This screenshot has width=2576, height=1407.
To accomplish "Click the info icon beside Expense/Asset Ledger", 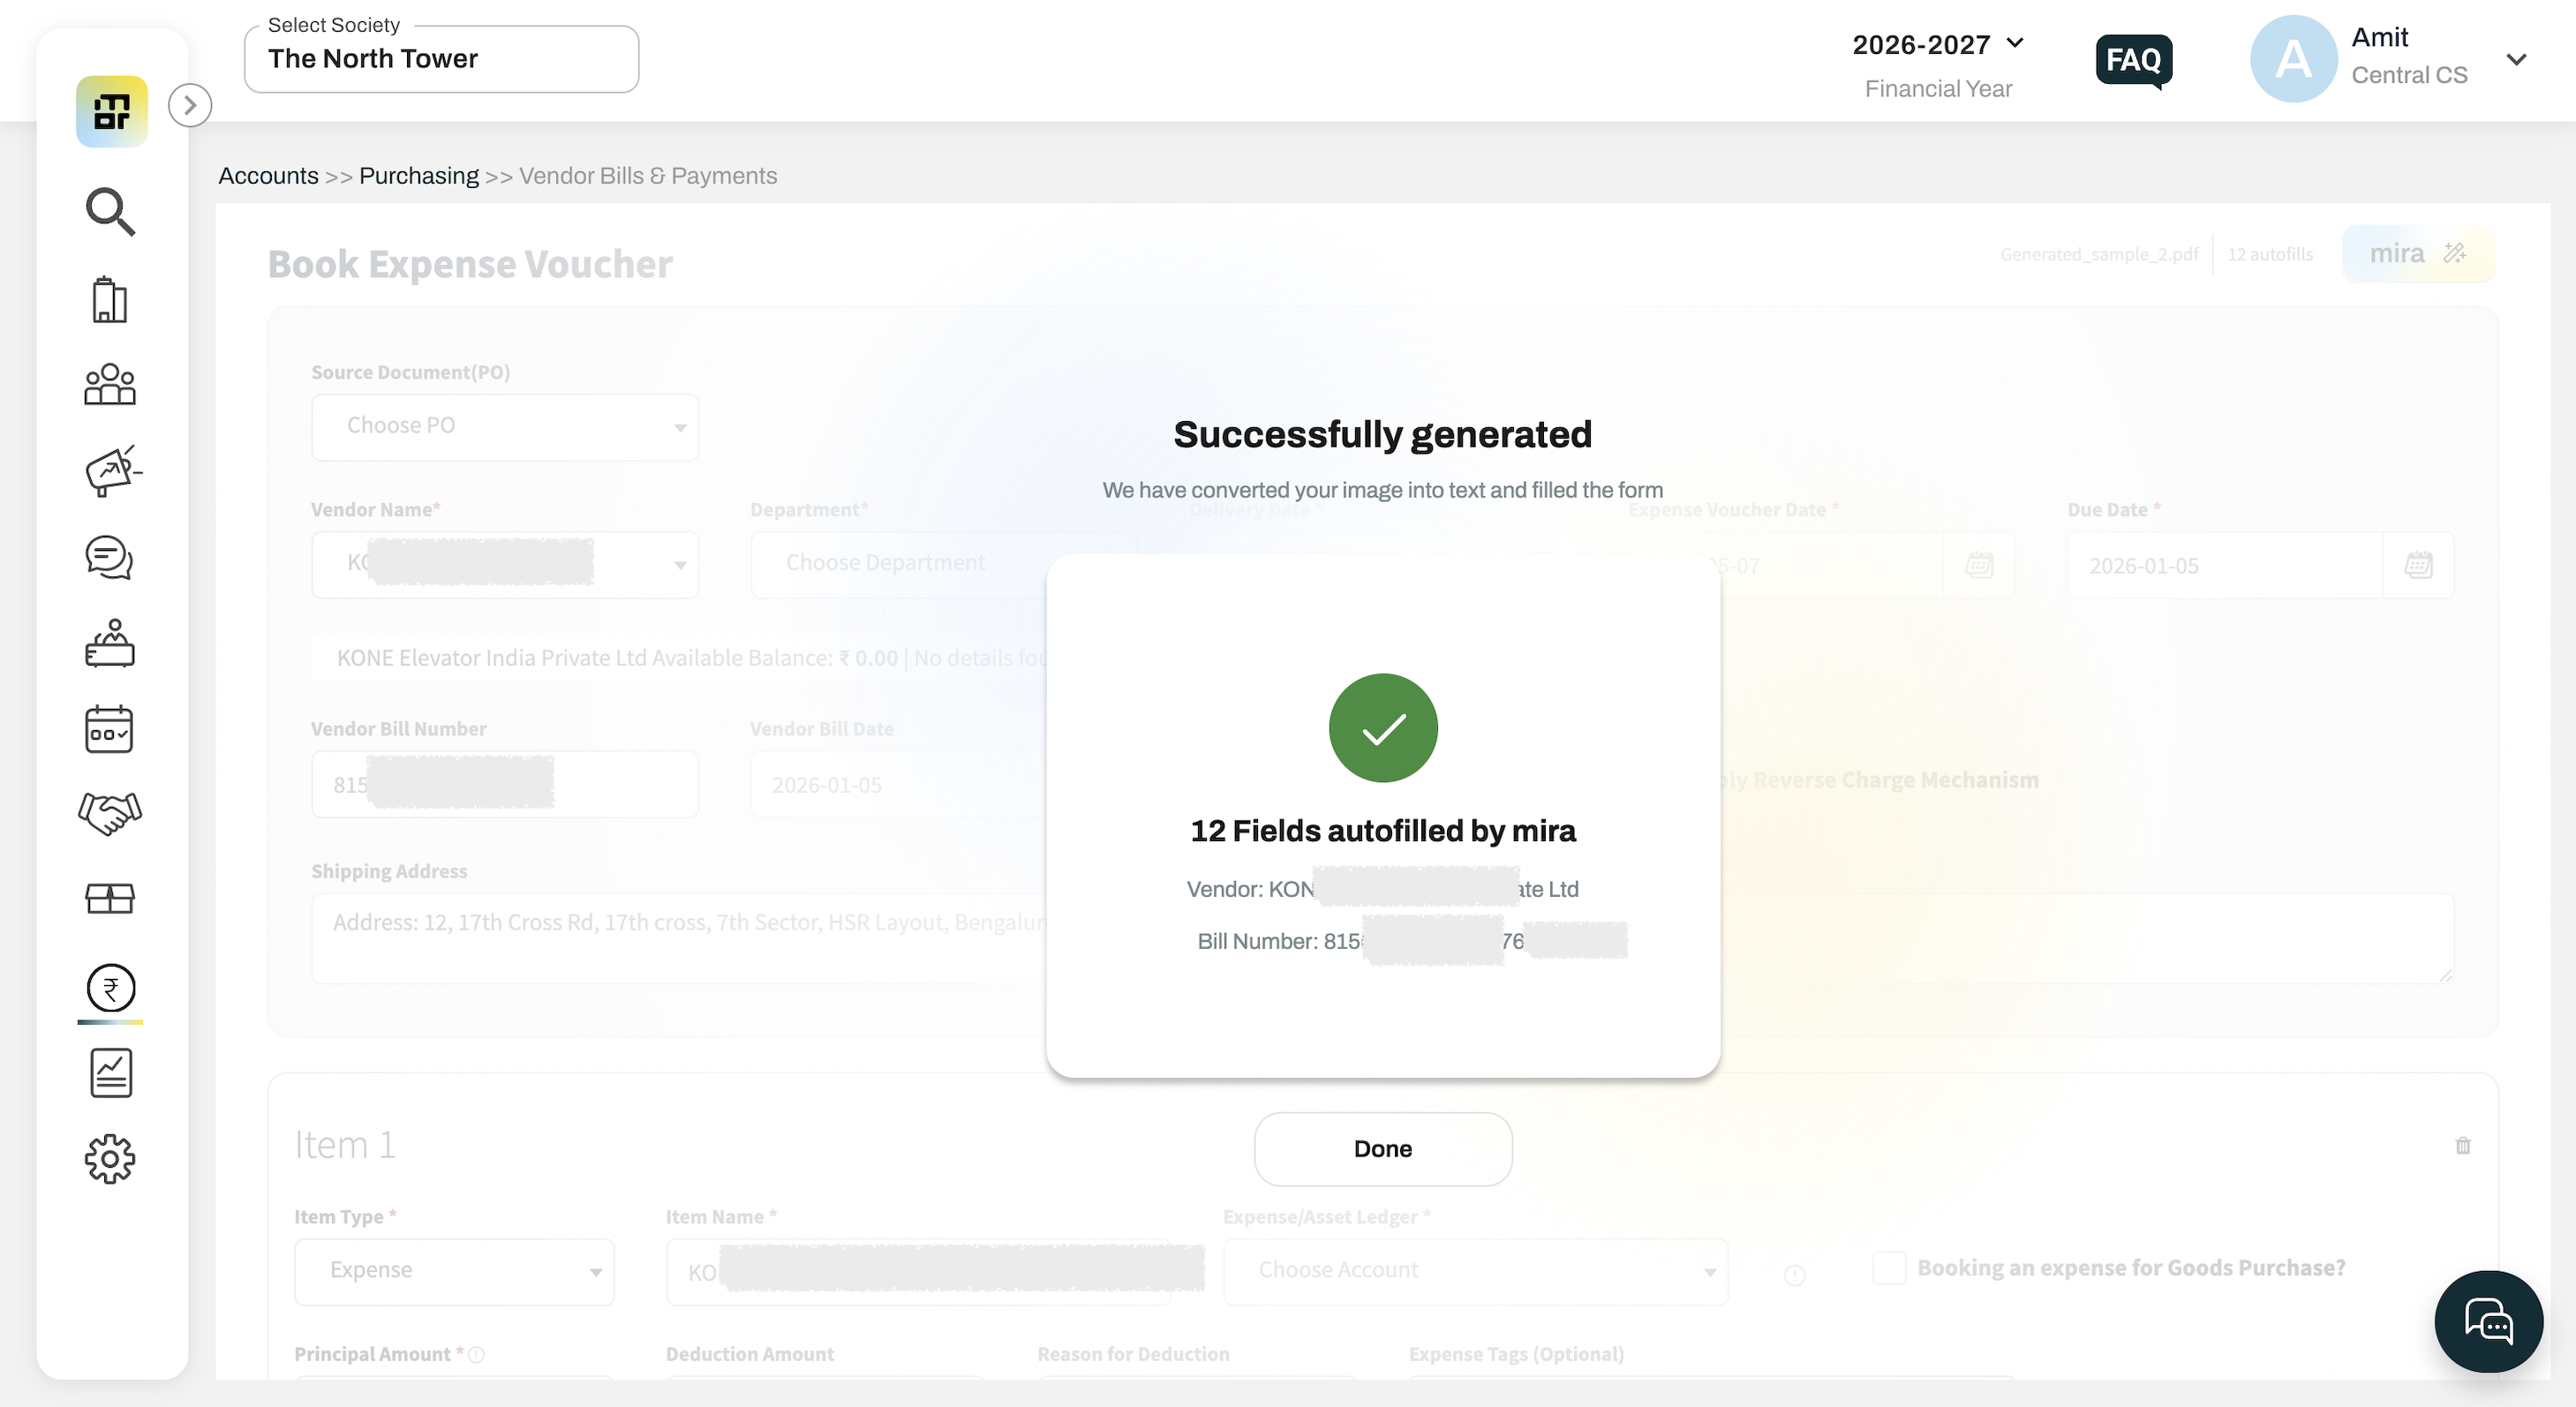I will [x=1795, y=1275].
